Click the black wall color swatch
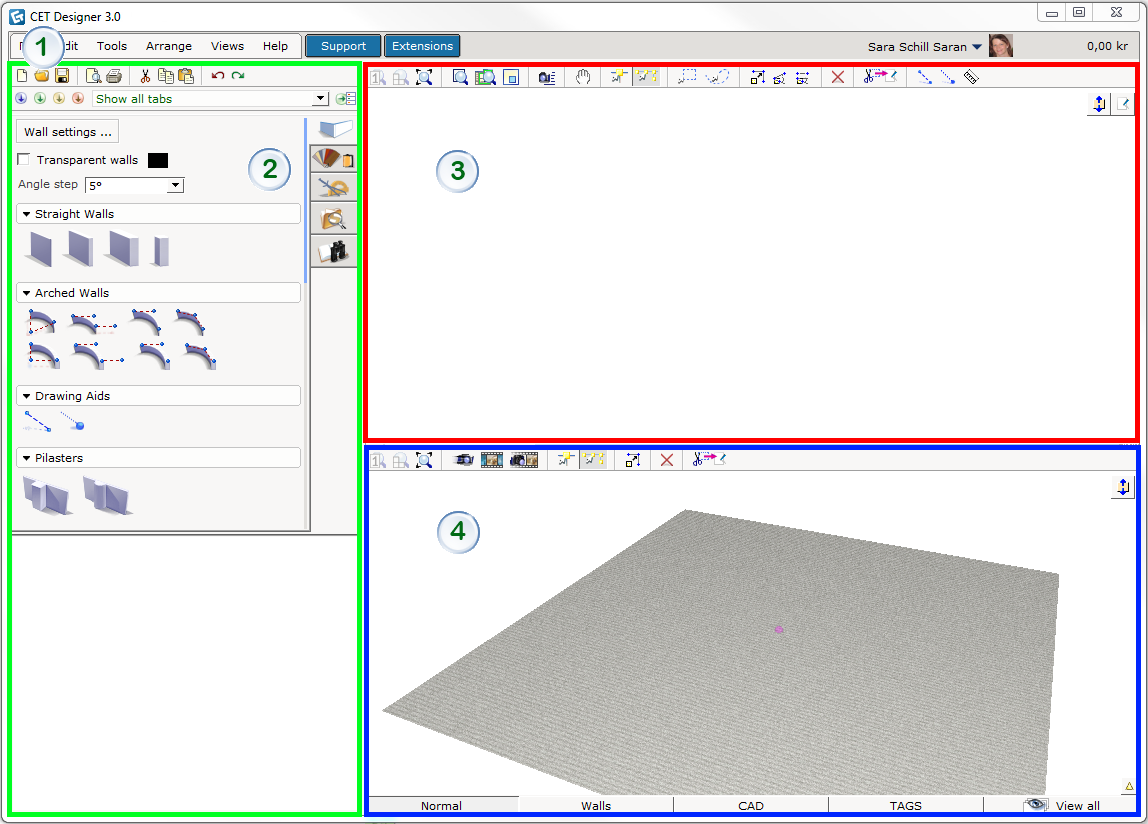 158,160
